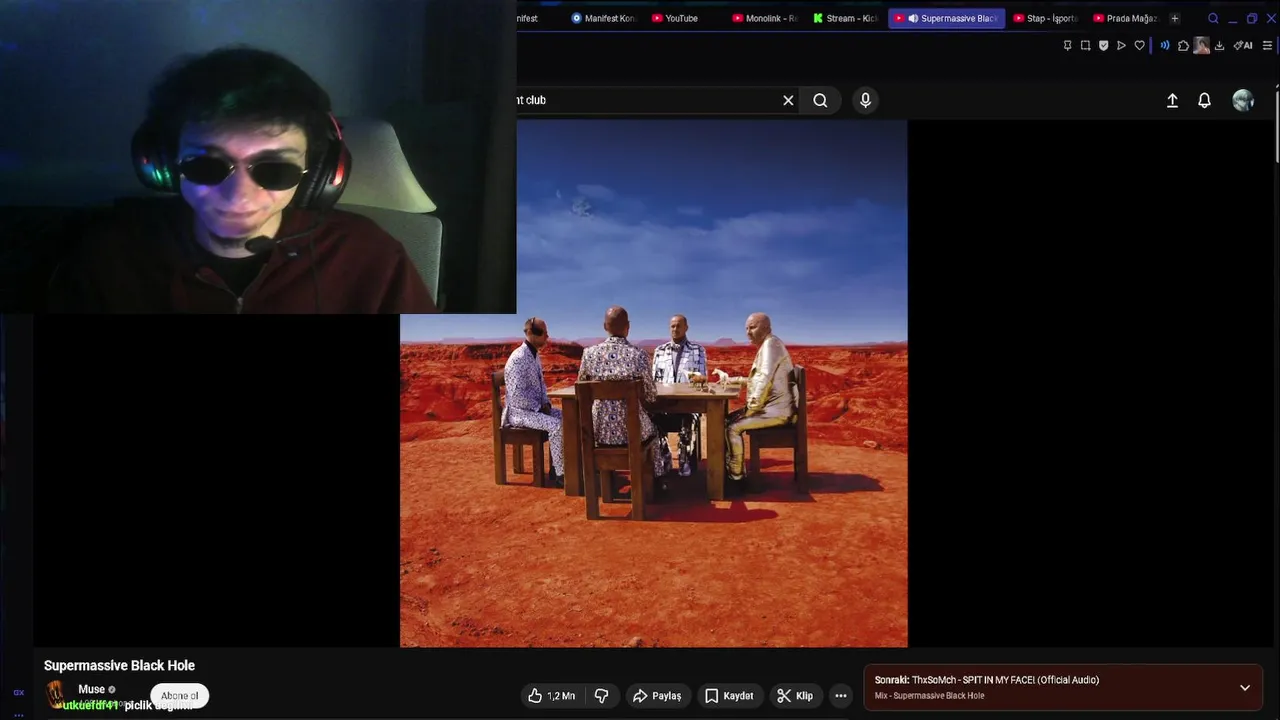The width and height of the screenshot is (1280, 720).
Task: Click the pin icon in browser toolbar
Action: (1067, 45)
